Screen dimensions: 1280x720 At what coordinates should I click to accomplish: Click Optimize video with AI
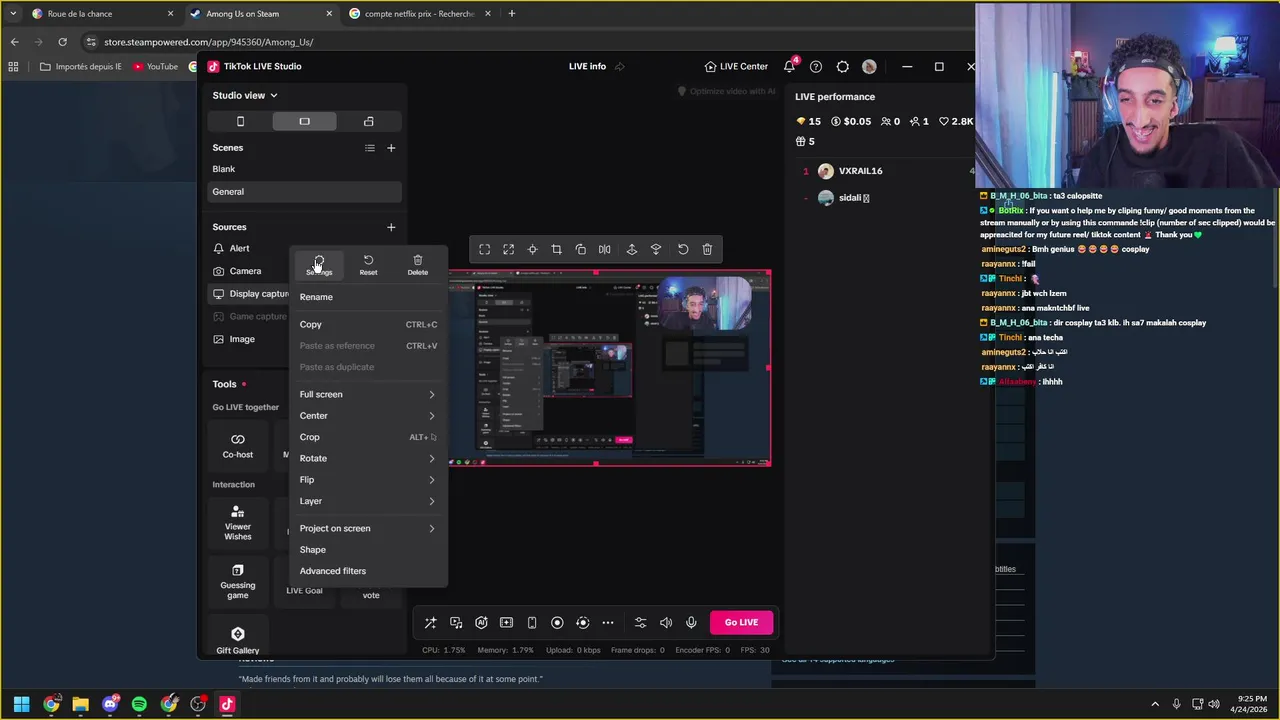[727, 91]
